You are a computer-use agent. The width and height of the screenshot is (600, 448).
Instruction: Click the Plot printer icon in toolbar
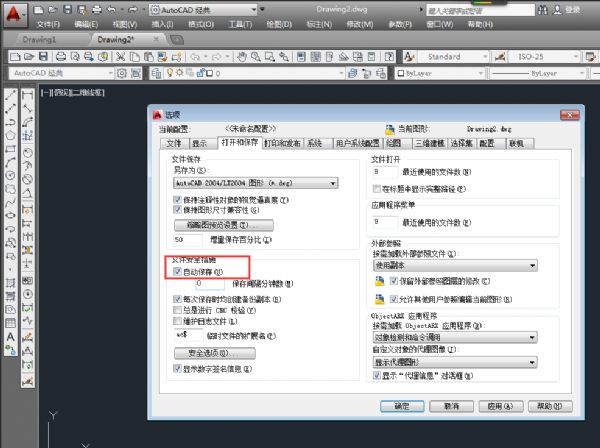click(61, 57)
